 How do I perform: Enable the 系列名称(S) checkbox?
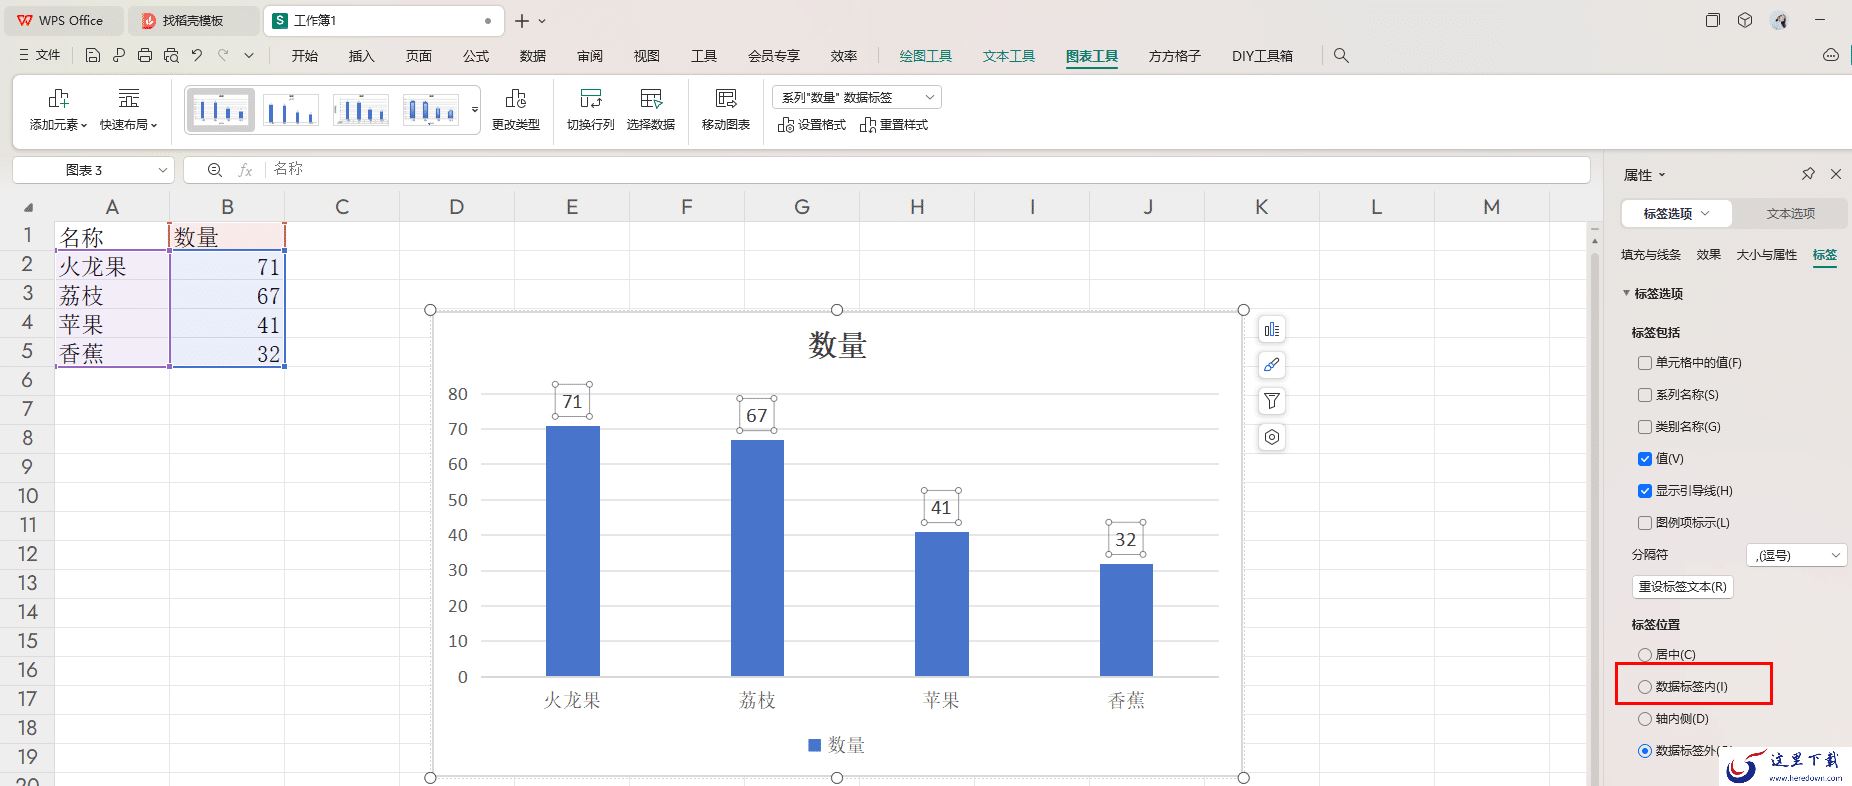coord(1645,395)
